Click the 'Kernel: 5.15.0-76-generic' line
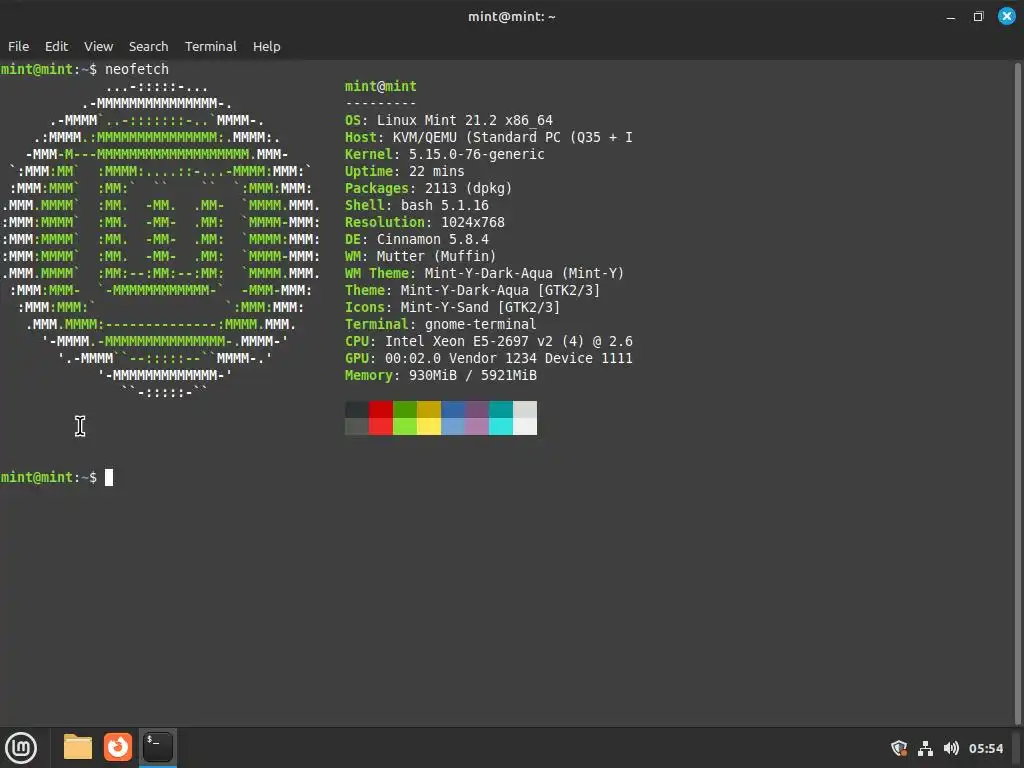1024x768 pixels. coord(445,154)
